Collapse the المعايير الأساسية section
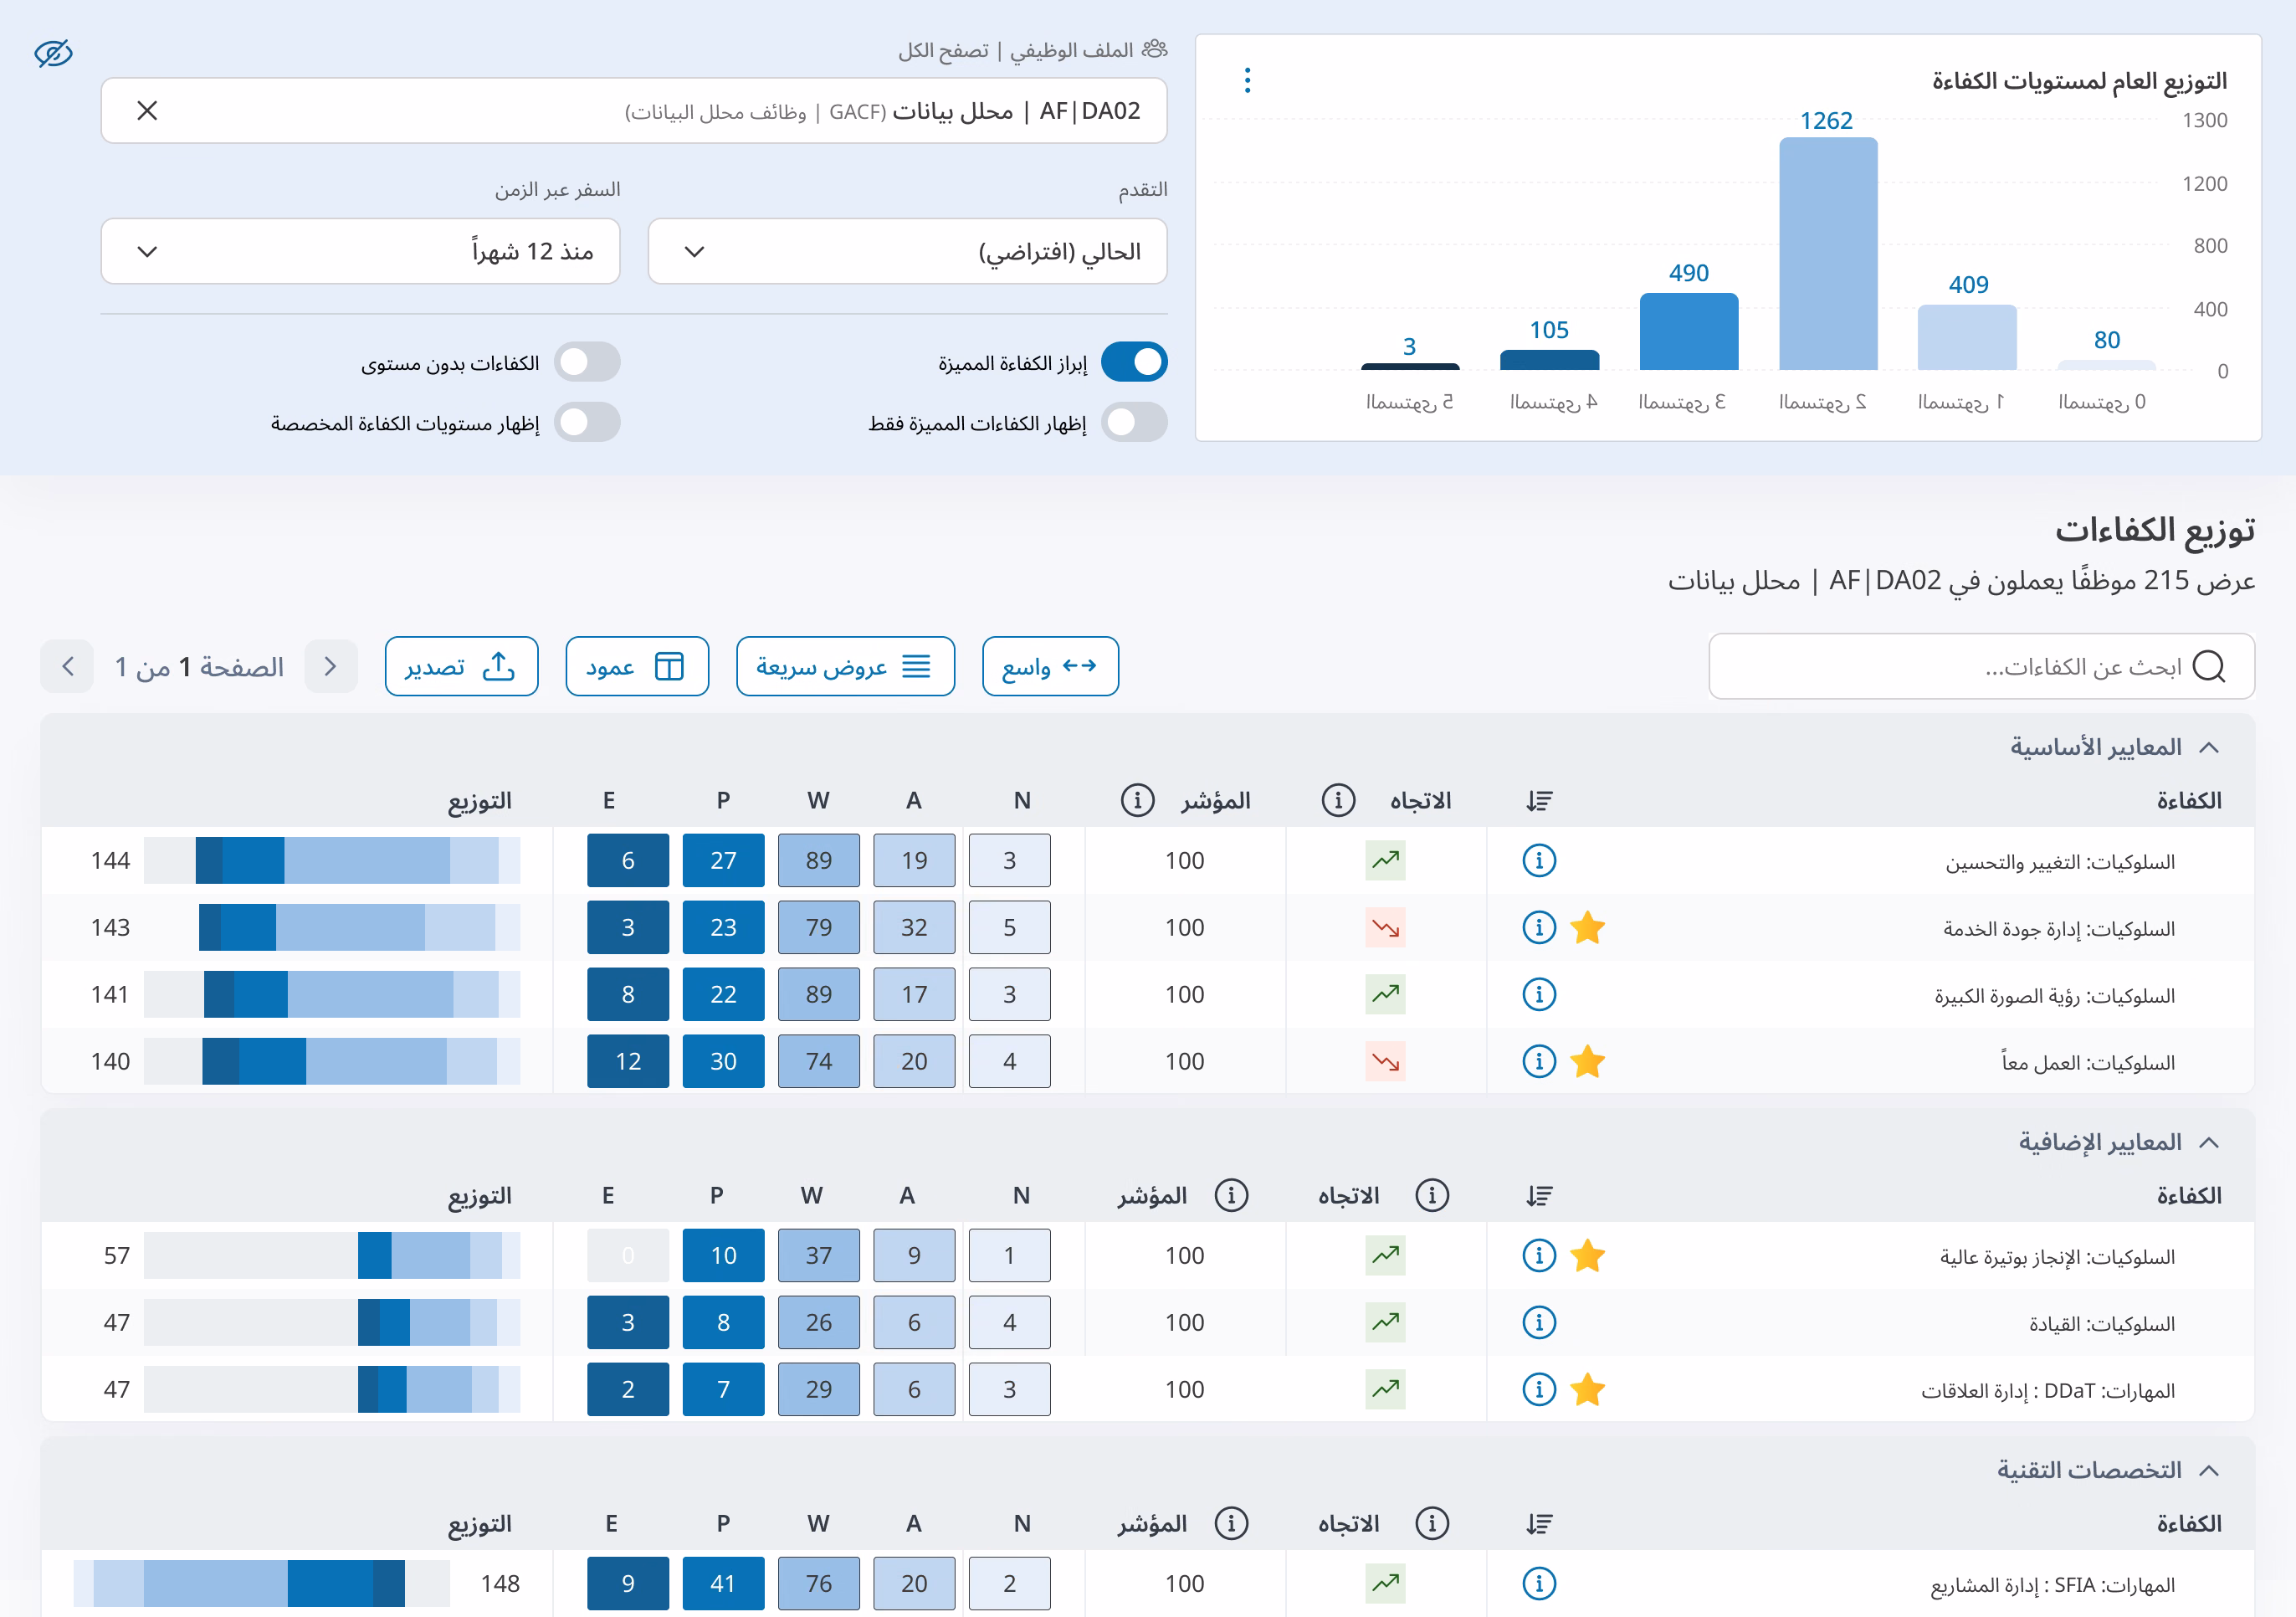This screenshot has height=1617, width=2296. click(2210, 747)
